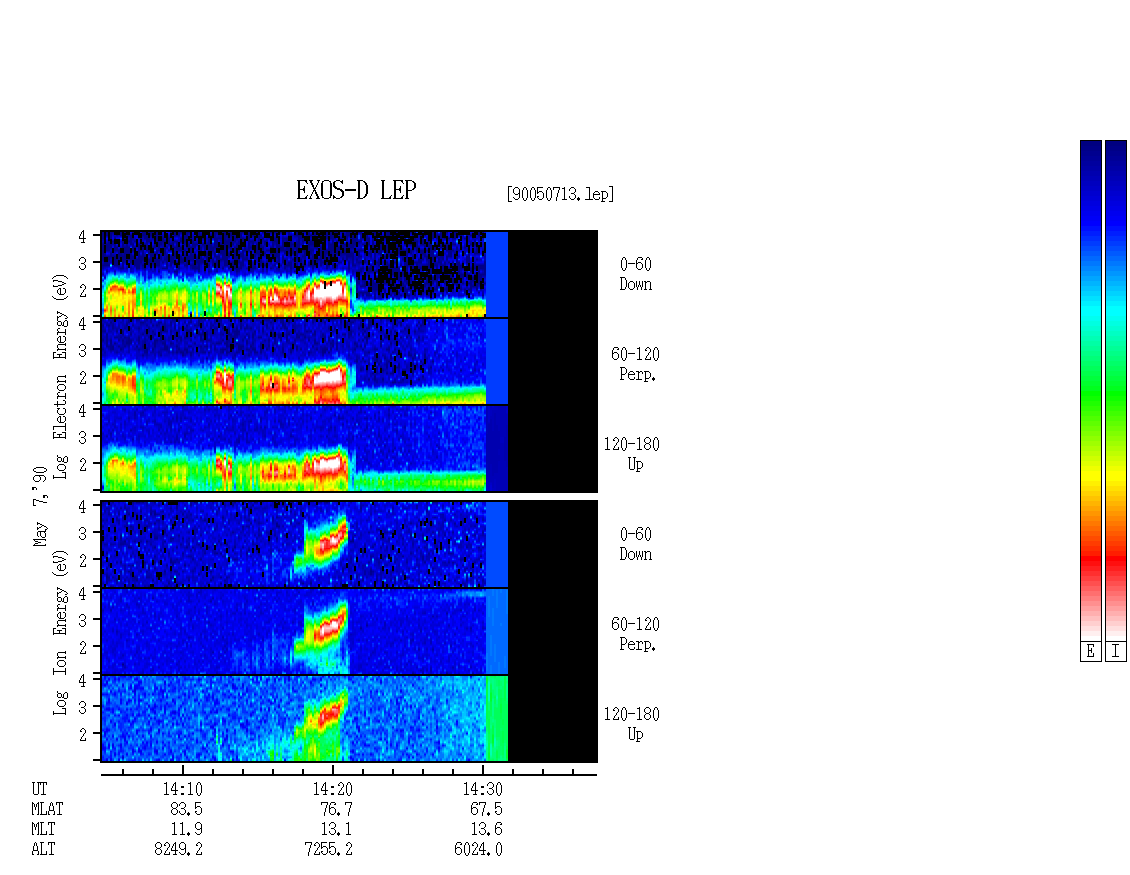Click the ALT row label
Viewport: 1130px width, 875px height.
point(43,850)
